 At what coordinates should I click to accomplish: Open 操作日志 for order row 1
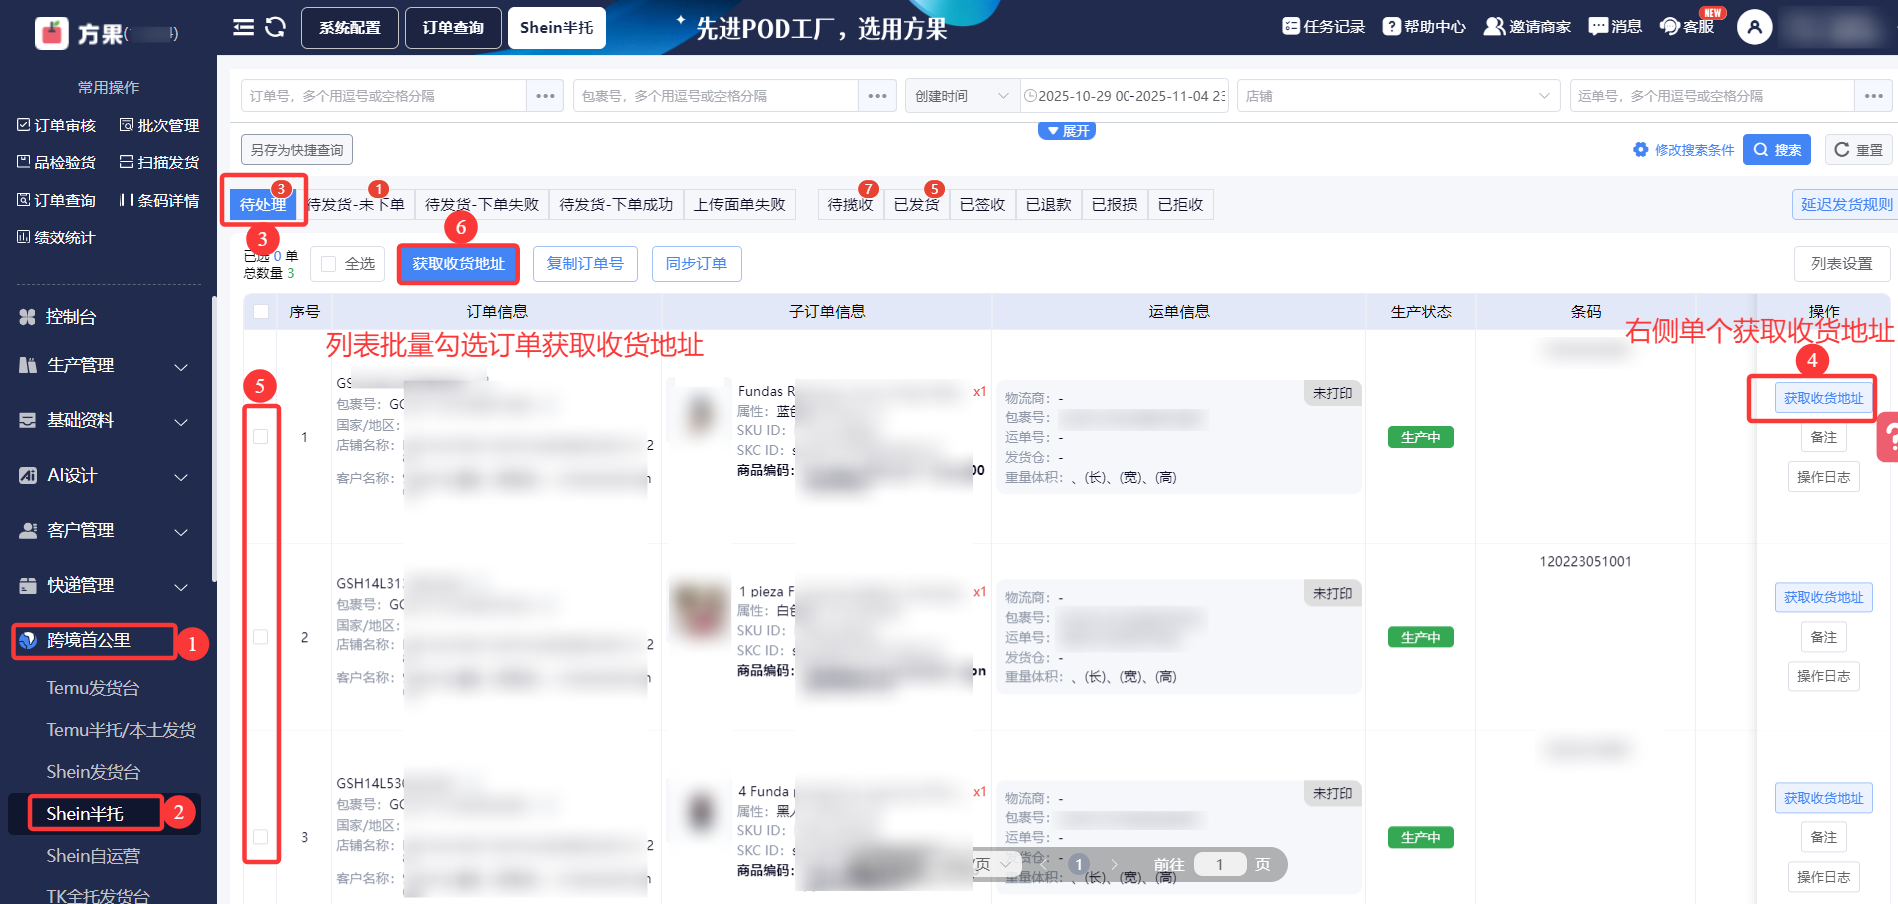point(1824,477)
